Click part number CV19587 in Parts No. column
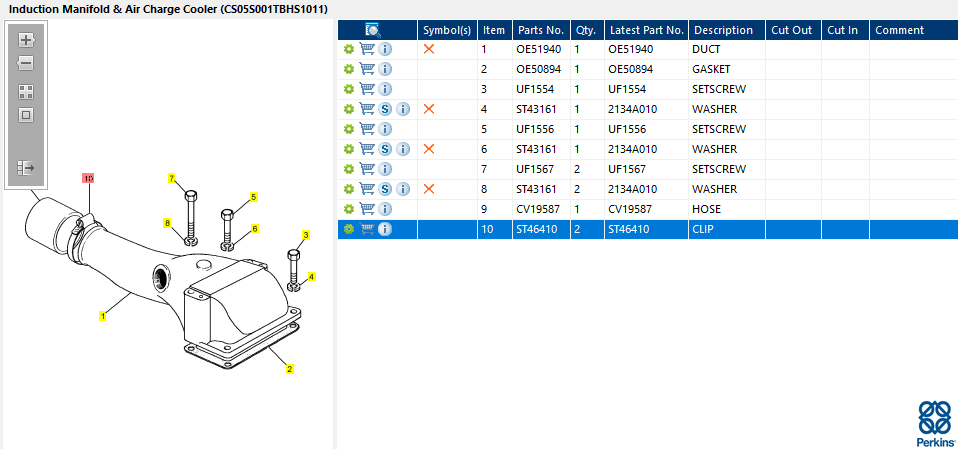Viewport: 958px width, 449px height. [538, 210]
